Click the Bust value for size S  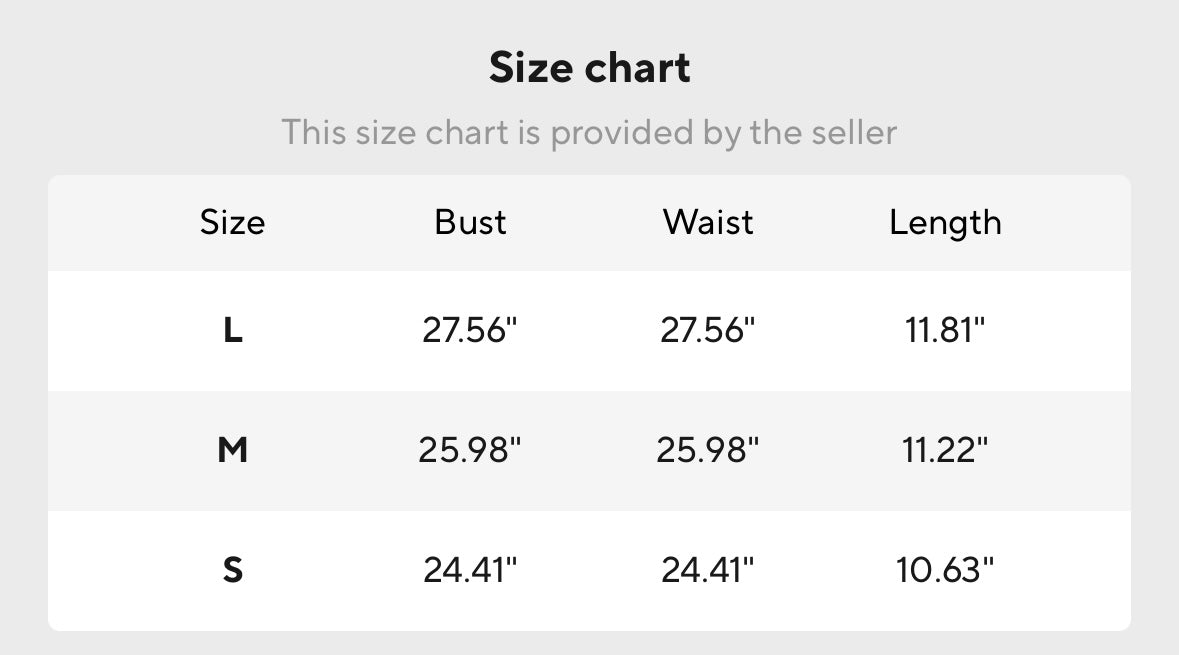pyautogui.click(x=470, y=570)
